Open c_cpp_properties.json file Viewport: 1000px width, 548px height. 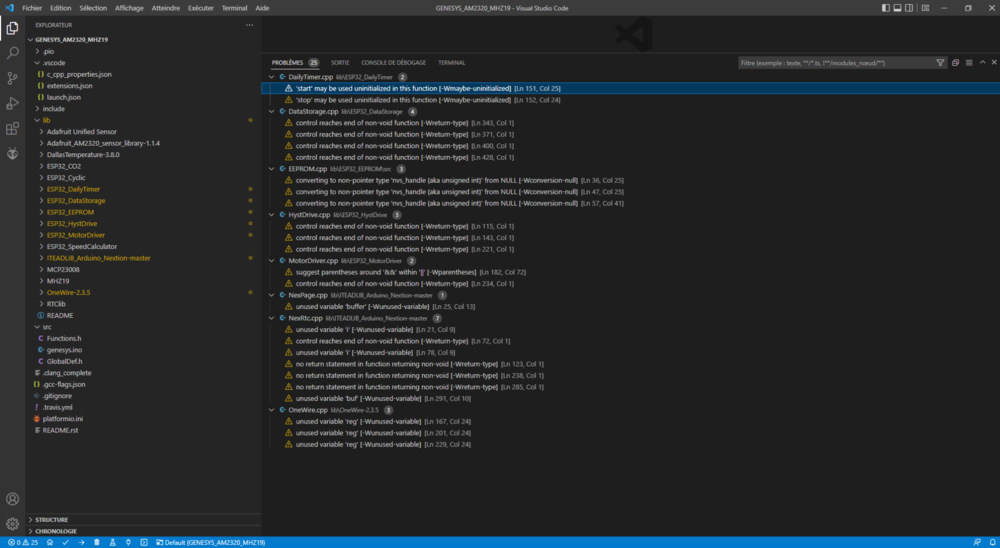(x=78, y=74)
